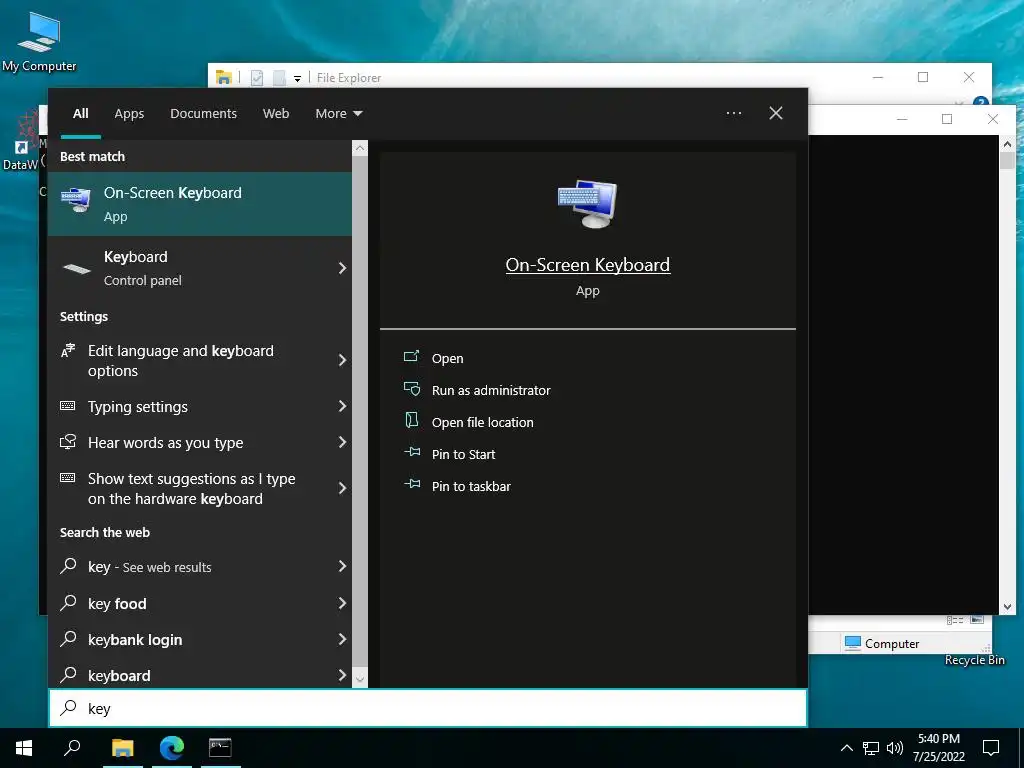Expand 'key - See web results' arrow
1024x768 pixels.
pos(342,566)
